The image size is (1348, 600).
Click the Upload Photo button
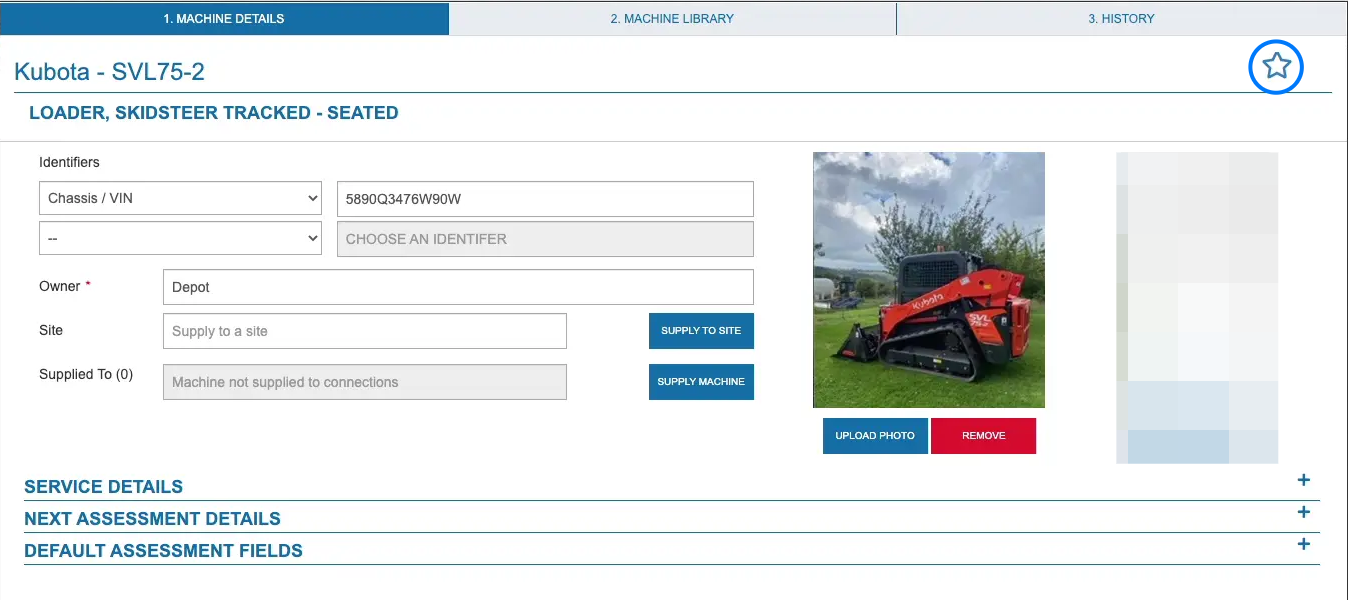pyautogui.click(x=875, y=436)
